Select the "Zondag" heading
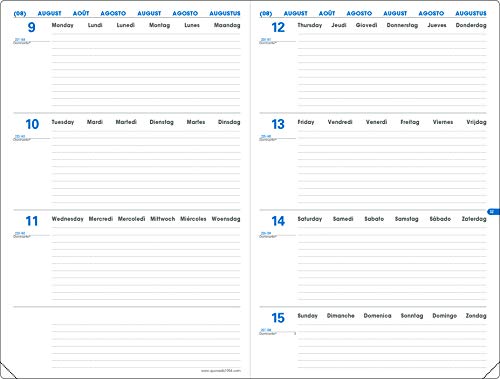 tap(476, 316)
